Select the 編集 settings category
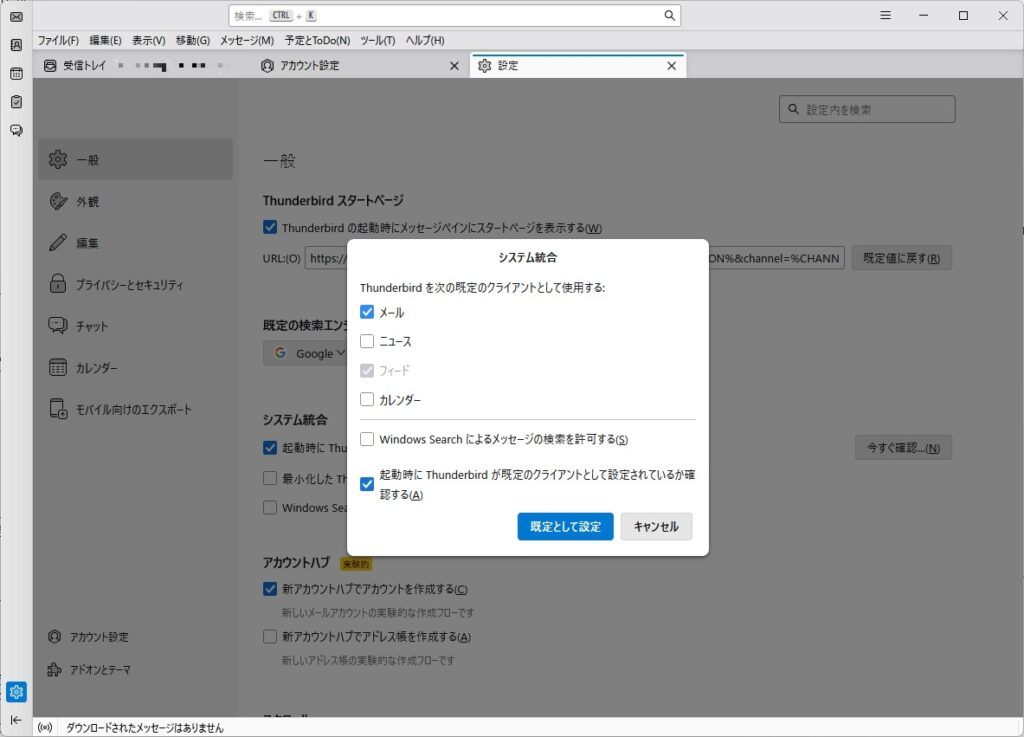 tap(135, 243)
